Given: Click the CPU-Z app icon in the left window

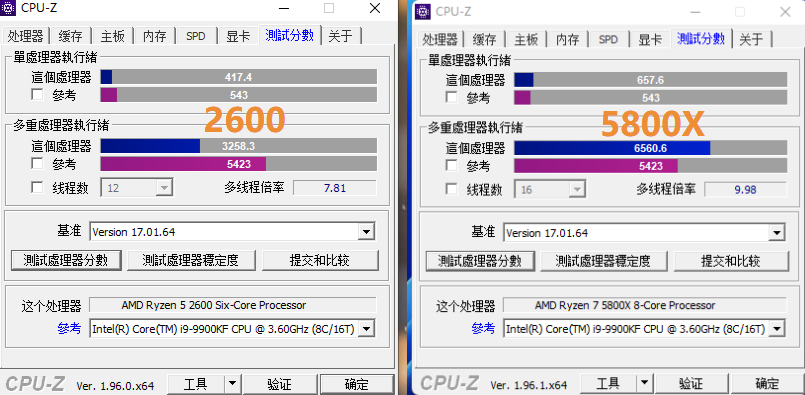Looking at the screenshot, I should pyautogui.click(x=9, y=9).
